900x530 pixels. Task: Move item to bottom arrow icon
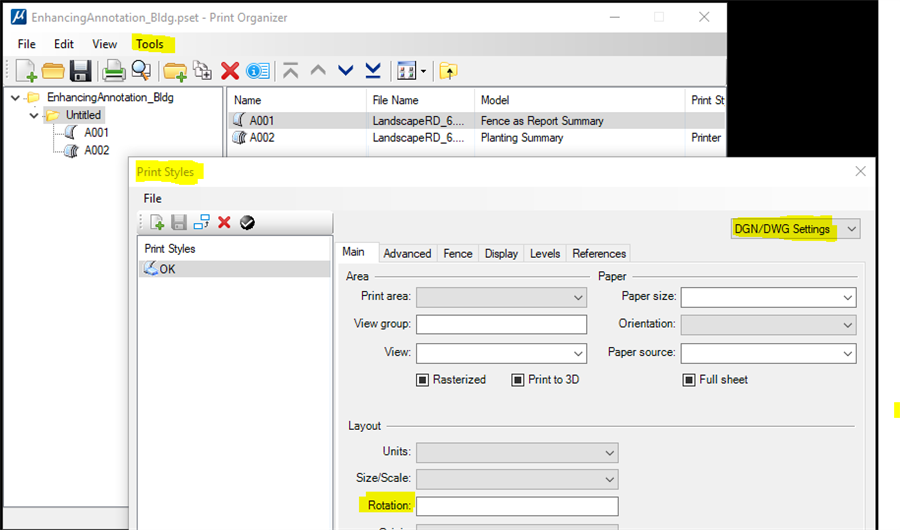pyautogui.click(x=373, y=71)
